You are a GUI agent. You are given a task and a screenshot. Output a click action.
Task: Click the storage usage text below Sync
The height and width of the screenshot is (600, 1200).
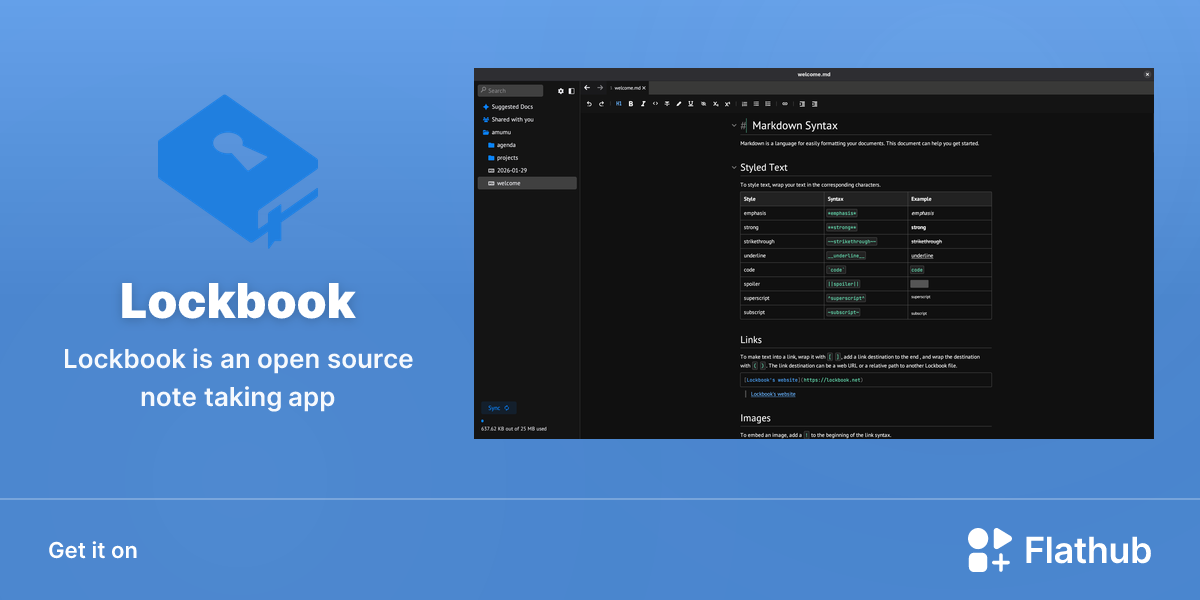(514, 429)
